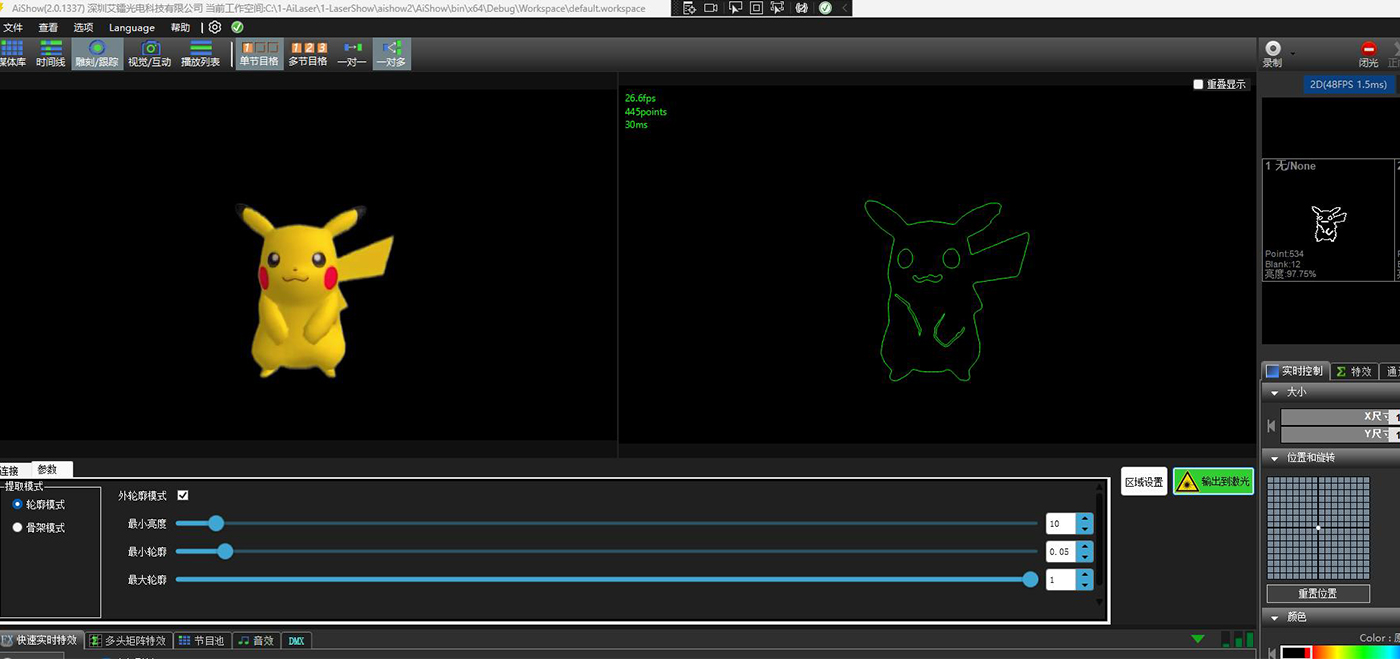Image resolution: width=1400 pixels, height=660 pixels.
Task: Select the 雕刻/跟踪 tracking mode
Action: (x=97, y=54)
